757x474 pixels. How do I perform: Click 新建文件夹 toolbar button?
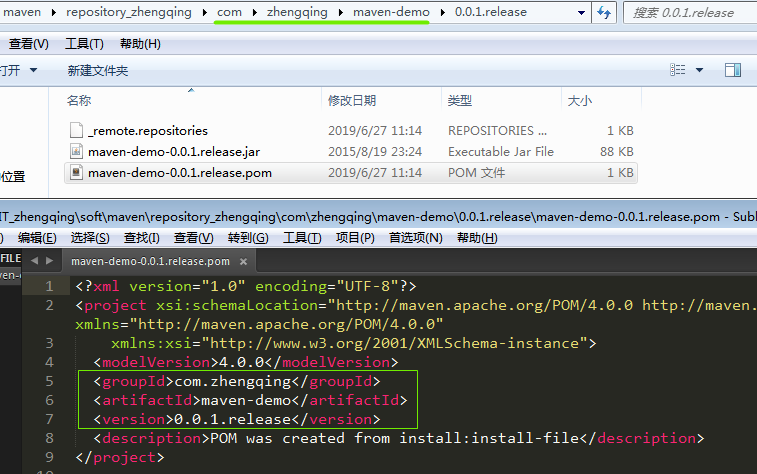pyautogui.click(x=98, y=71)
